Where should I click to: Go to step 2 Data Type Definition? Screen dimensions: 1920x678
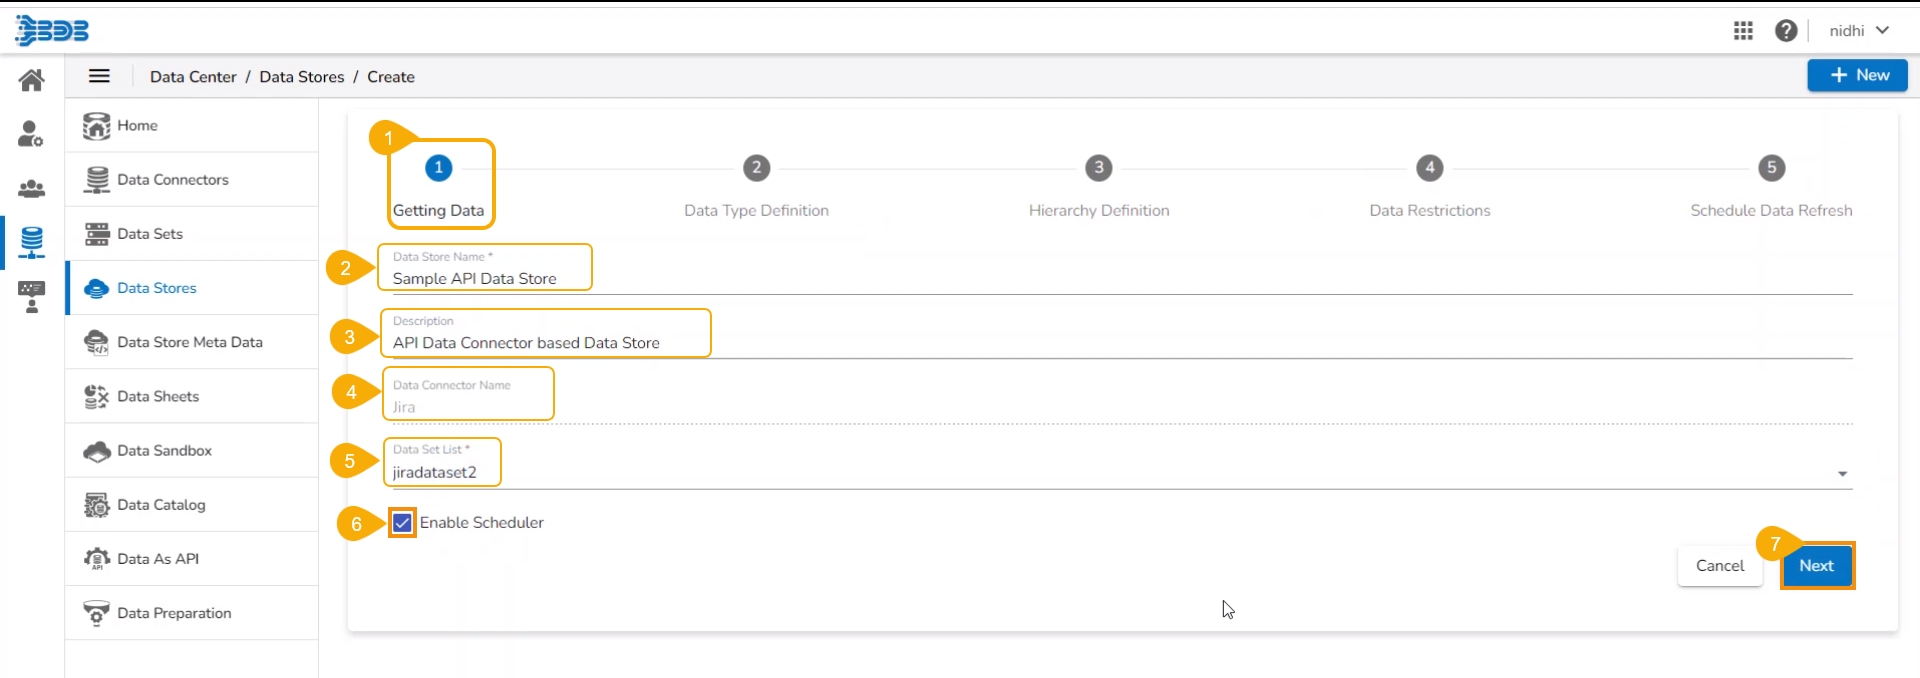(756, 169)
